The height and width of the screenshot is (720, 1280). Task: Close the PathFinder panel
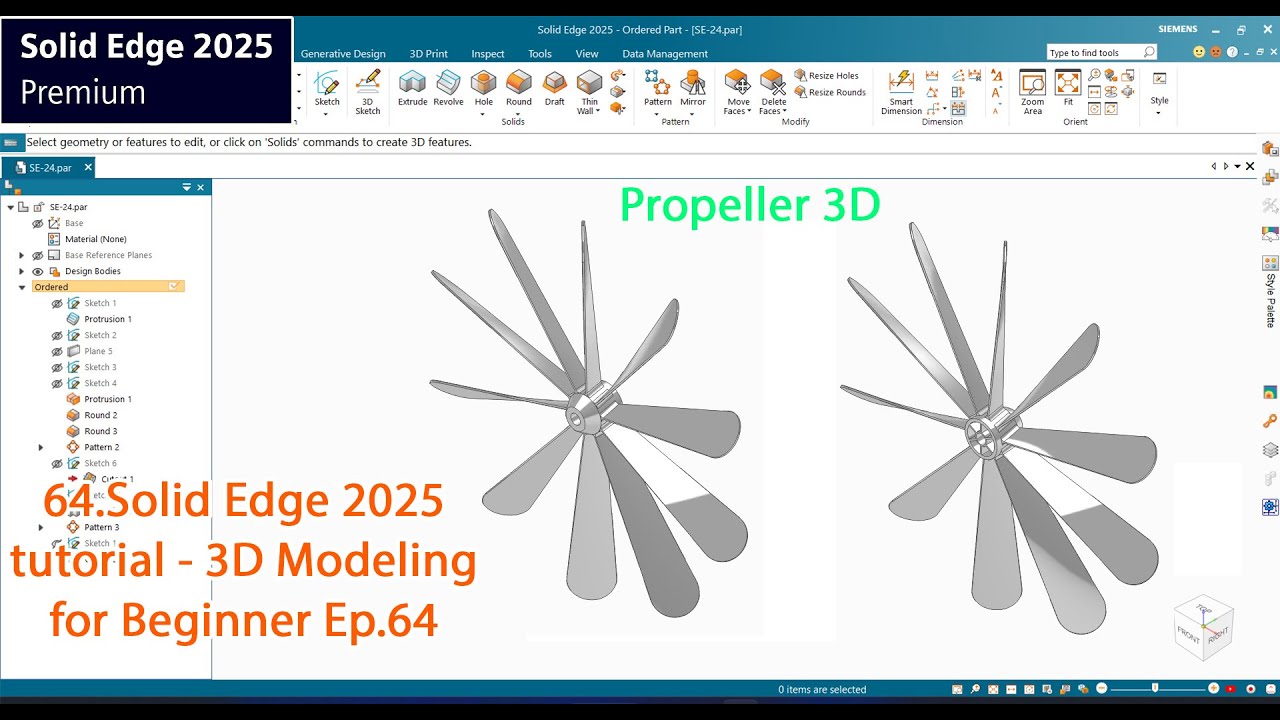coord(200,187)
